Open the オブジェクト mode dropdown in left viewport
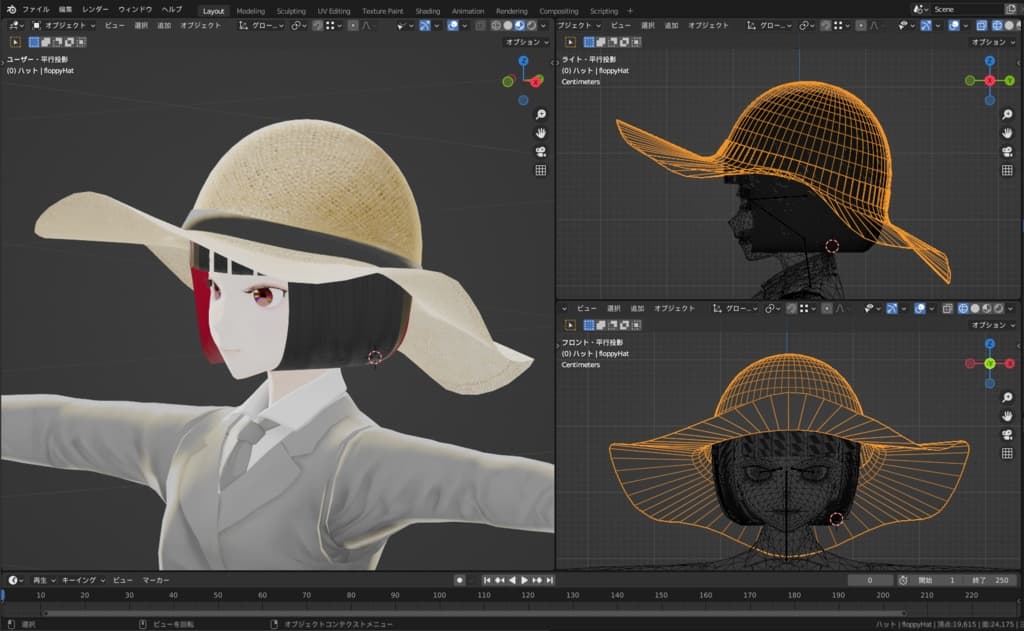Screen dimensions: 1024x631 (x=66, y=25)
